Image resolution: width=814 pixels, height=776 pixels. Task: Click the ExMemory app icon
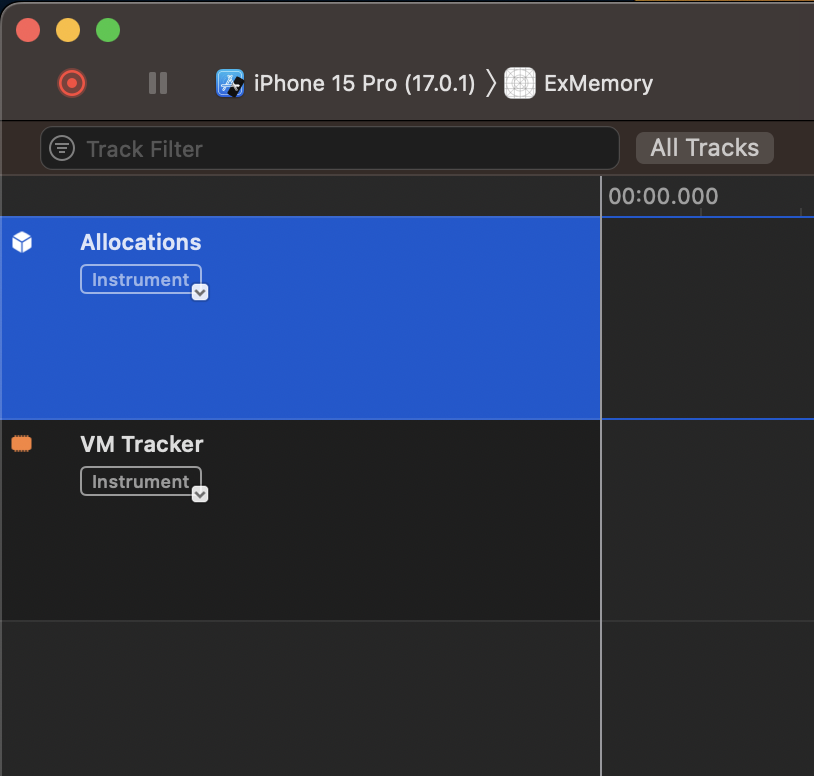click(x=520, y=83)
